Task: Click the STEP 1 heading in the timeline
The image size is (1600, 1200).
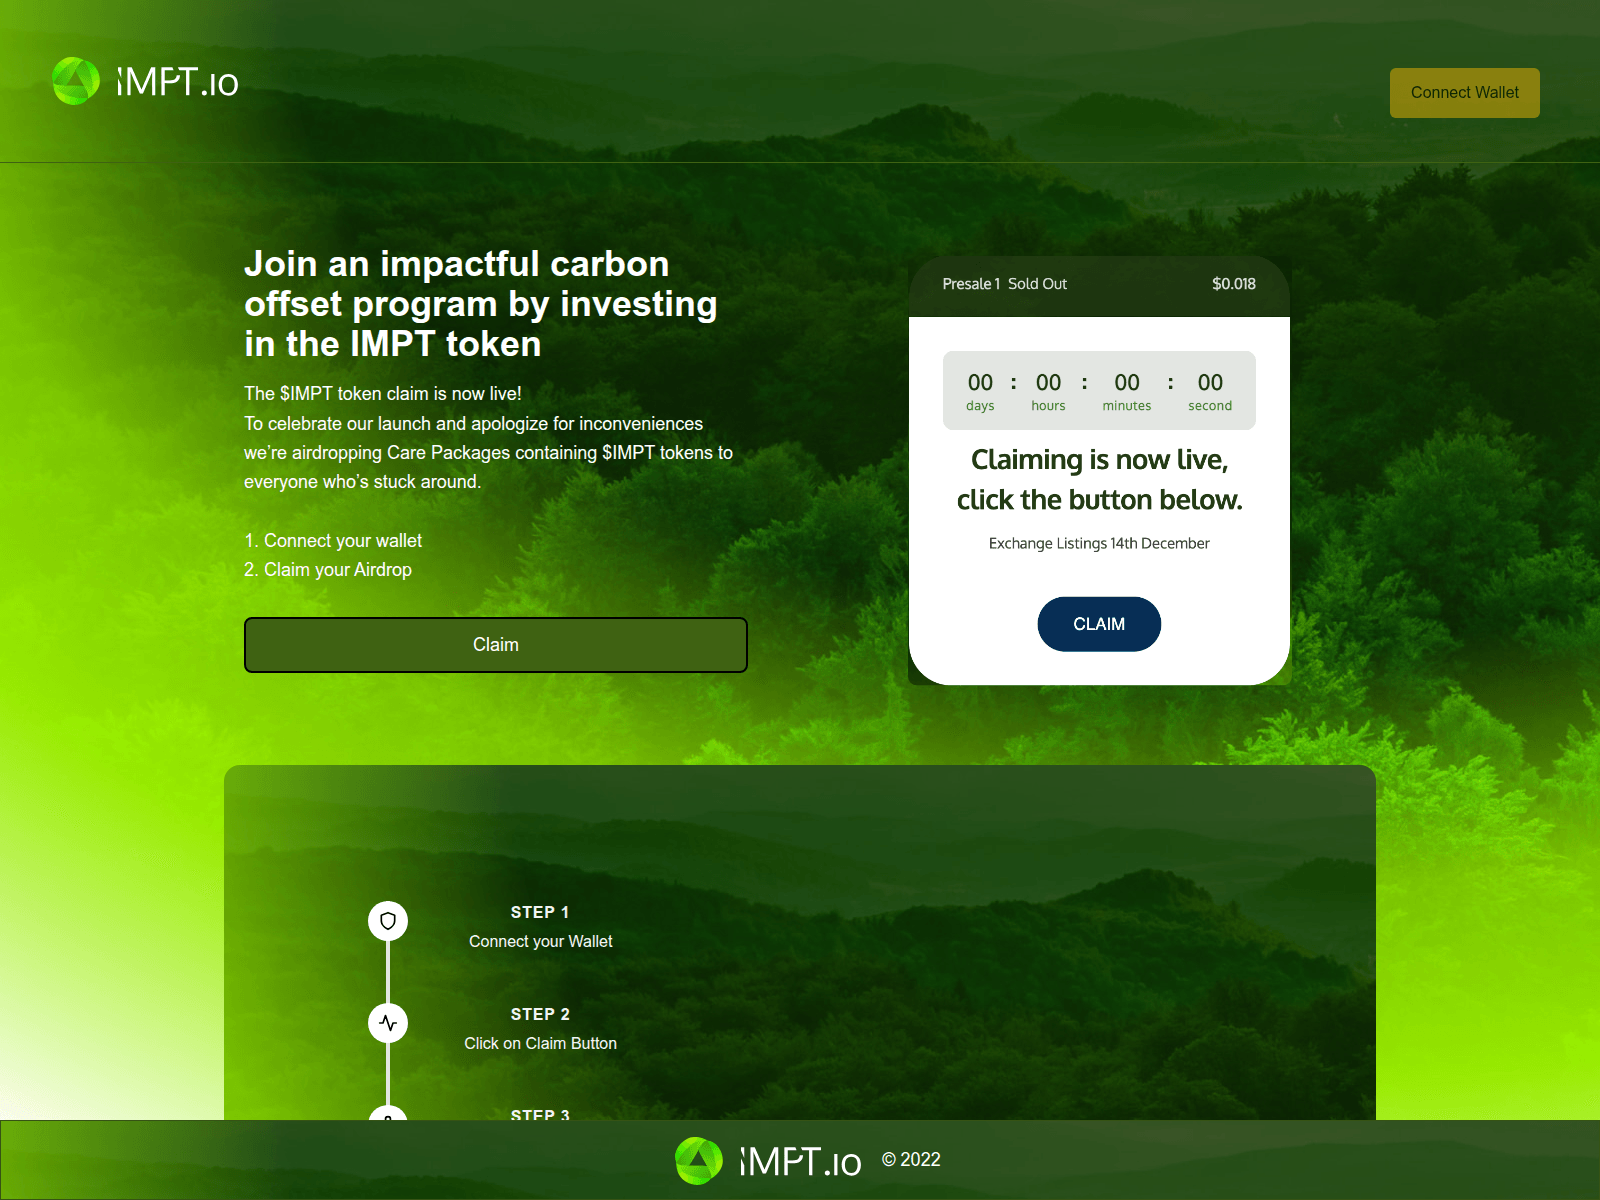Action: (x=540, y=912)
